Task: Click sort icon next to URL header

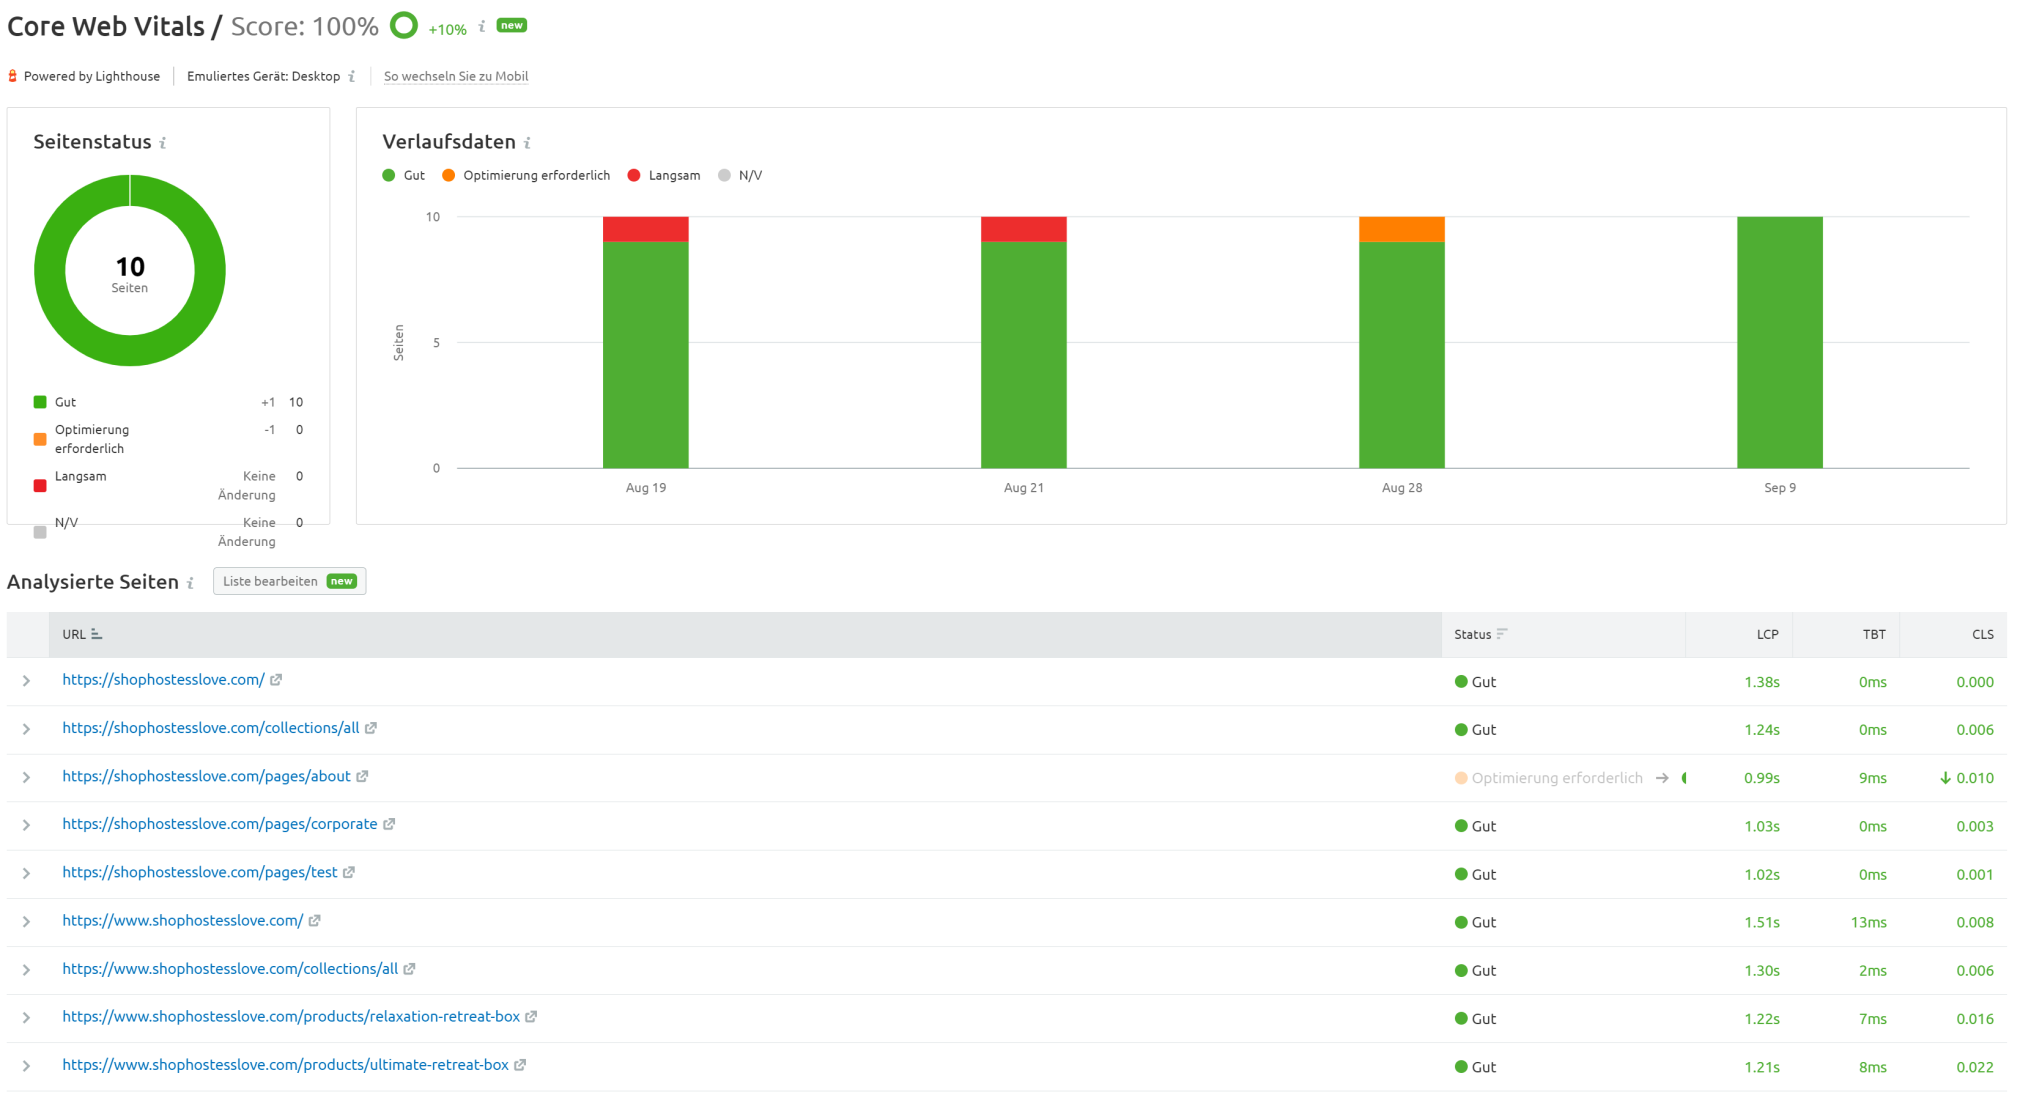Action: pyautogui.click(x=97, y=634)
